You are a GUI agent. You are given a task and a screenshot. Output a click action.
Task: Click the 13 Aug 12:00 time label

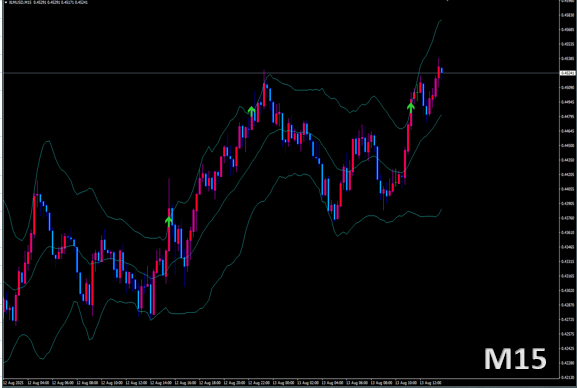coord(431,383)
